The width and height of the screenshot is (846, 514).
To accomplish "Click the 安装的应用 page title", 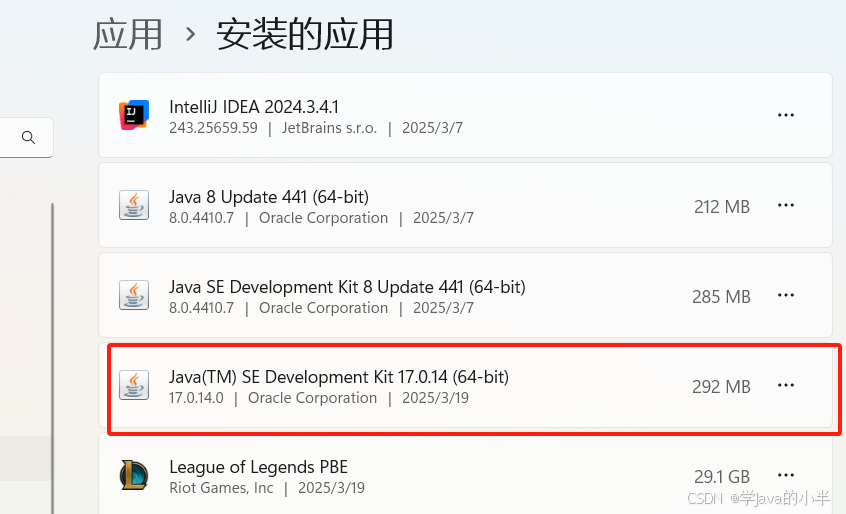I will (x=305, y=35).
